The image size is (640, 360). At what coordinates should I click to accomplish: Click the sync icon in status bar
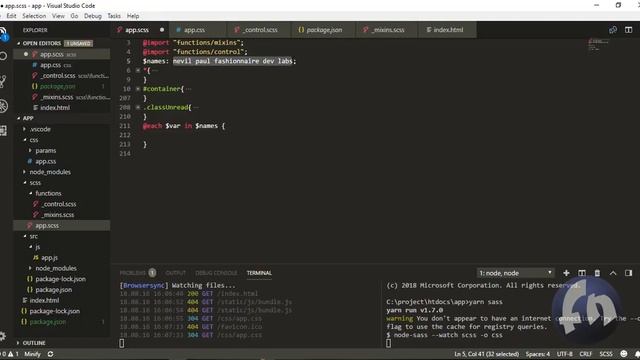(50, 354)
